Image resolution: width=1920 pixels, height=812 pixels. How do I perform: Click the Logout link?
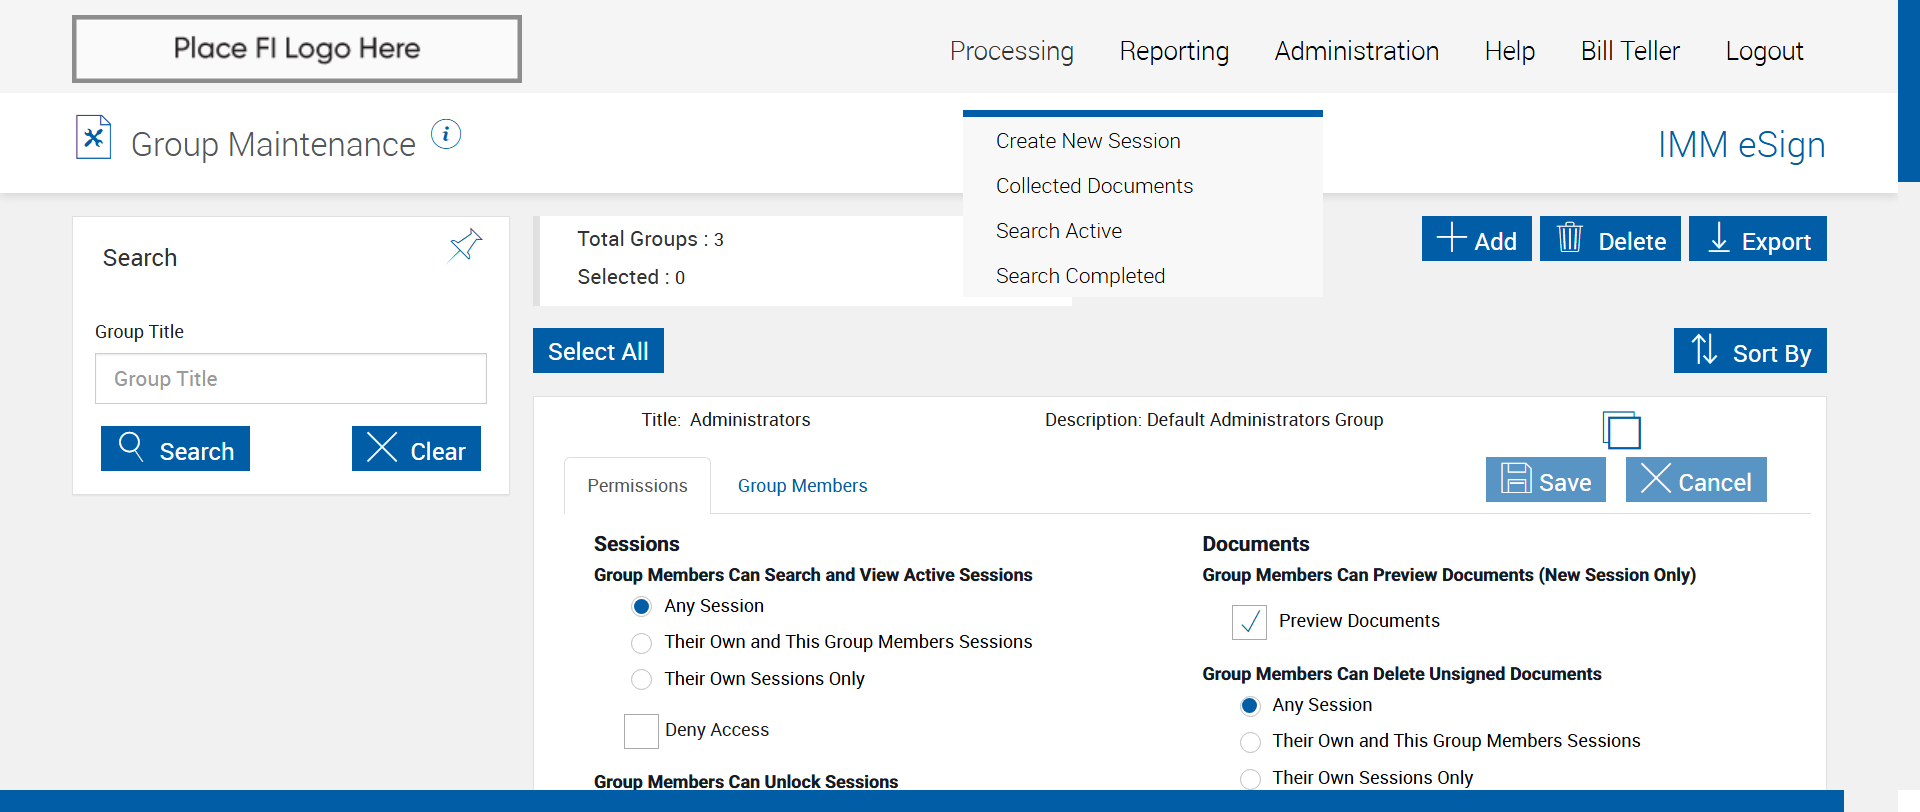(1764, 51)
